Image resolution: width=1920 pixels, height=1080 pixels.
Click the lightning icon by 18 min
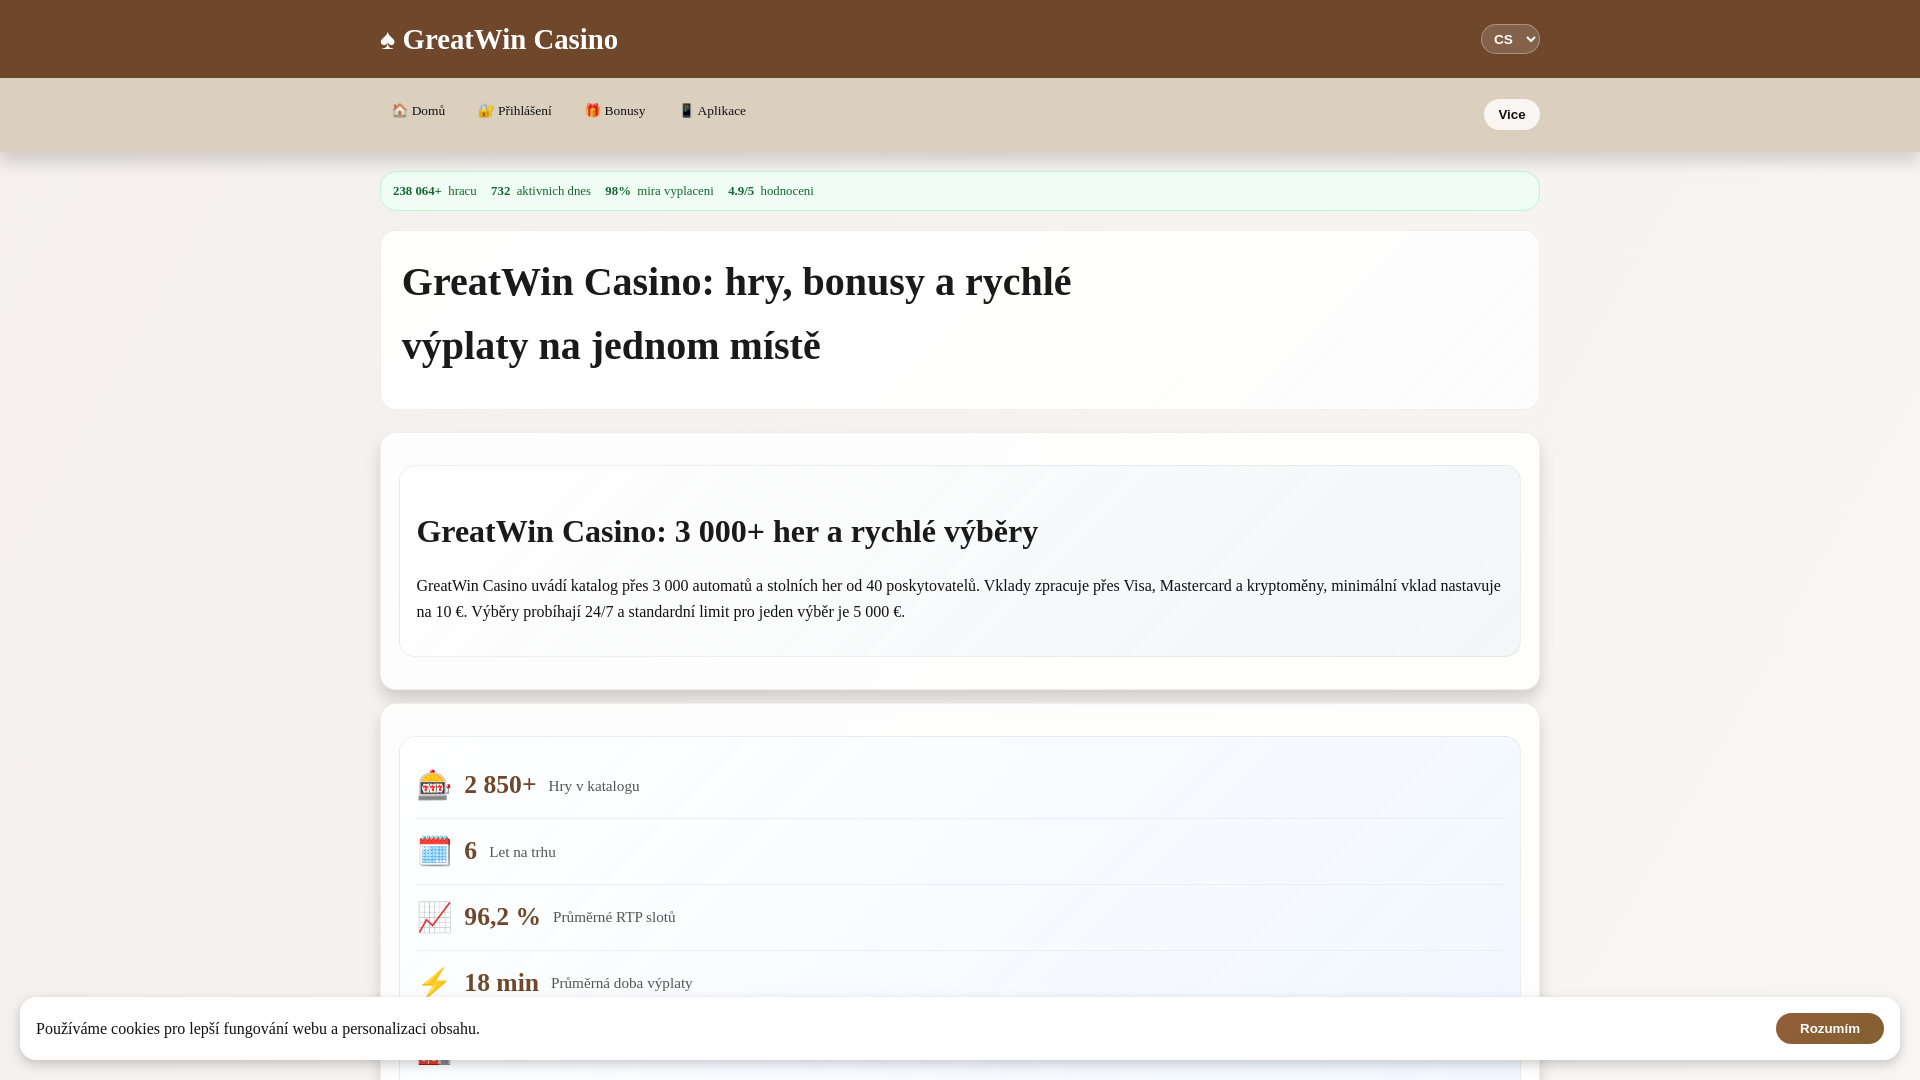[434, 982]
